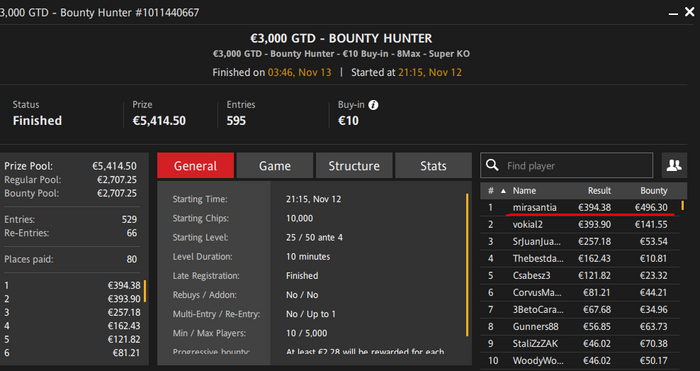The image size is (700, 371).
Task: Click the Starting Level 25 / 50 ante 4
Action: click(314, 238)
